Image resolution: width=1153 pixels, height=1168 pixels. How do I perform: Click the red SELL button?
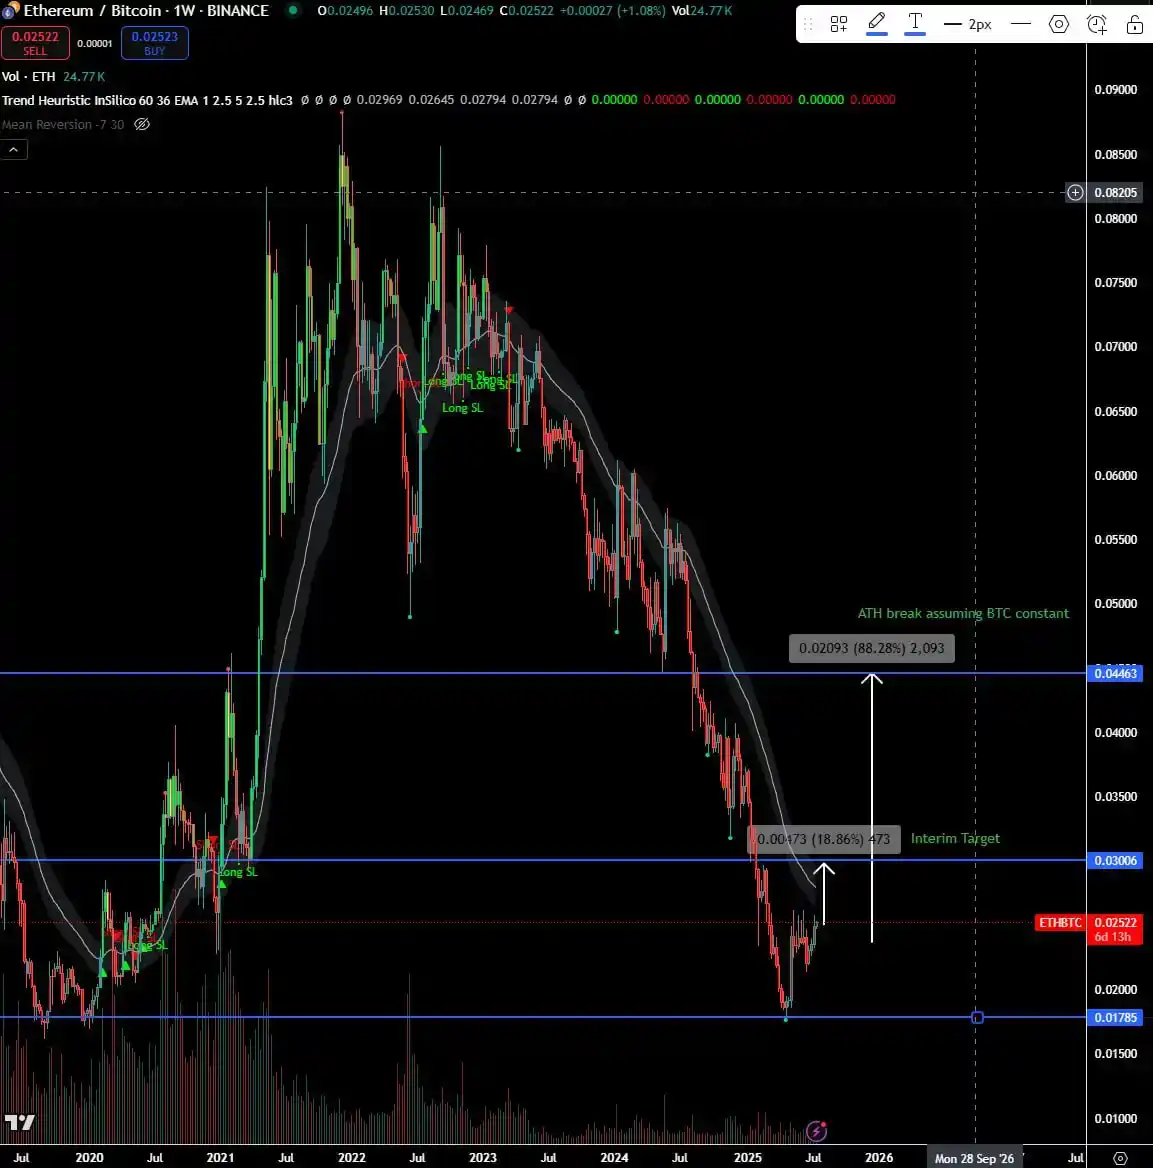[35, 43]
